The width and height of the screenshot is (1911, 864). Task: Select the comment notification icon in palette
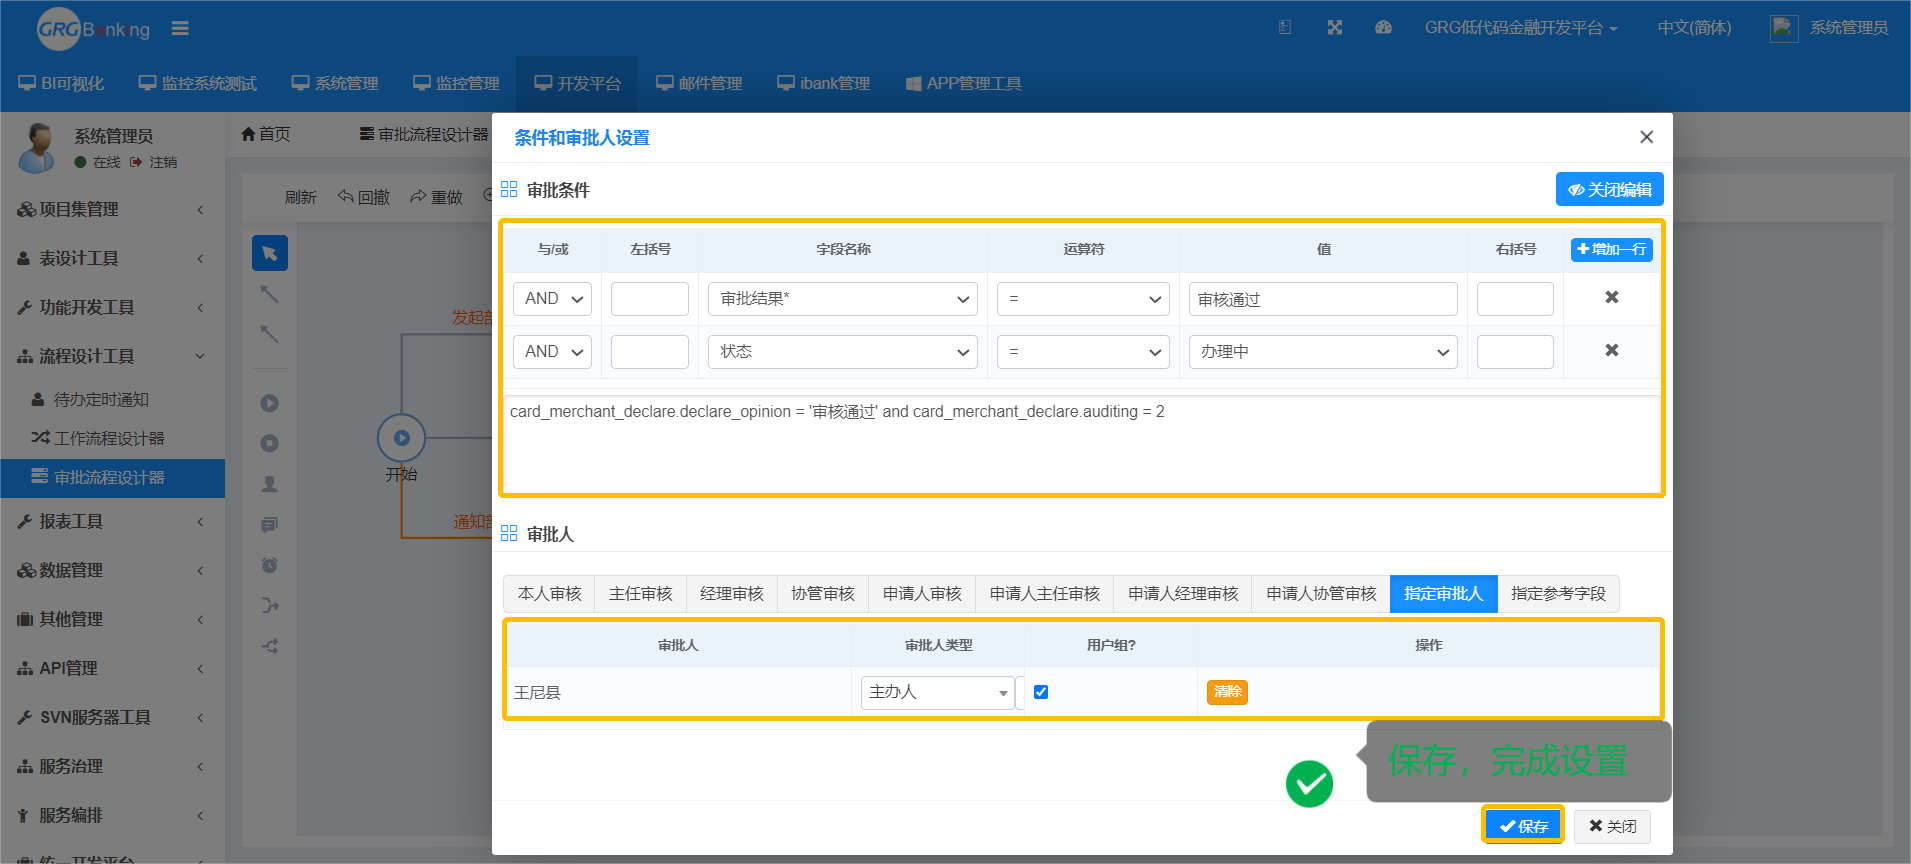(270, 524)
